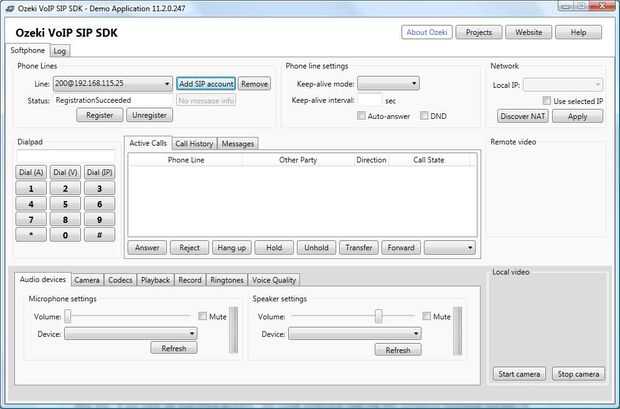The image size is (620, 409).
Task: Open Help from the header
Action: (x=578, y=32)
